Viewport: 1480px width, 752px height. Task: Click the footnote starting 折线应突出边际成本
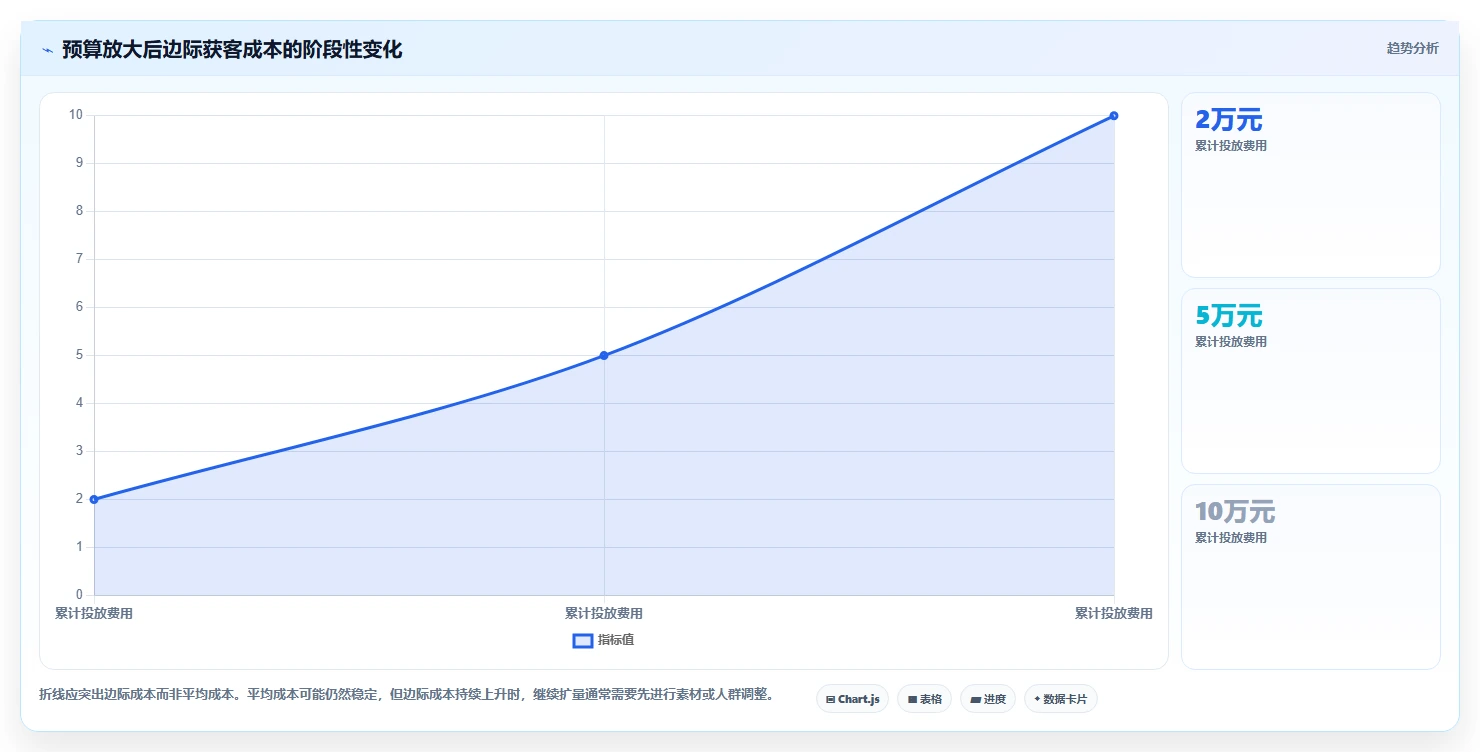(409, 694)
